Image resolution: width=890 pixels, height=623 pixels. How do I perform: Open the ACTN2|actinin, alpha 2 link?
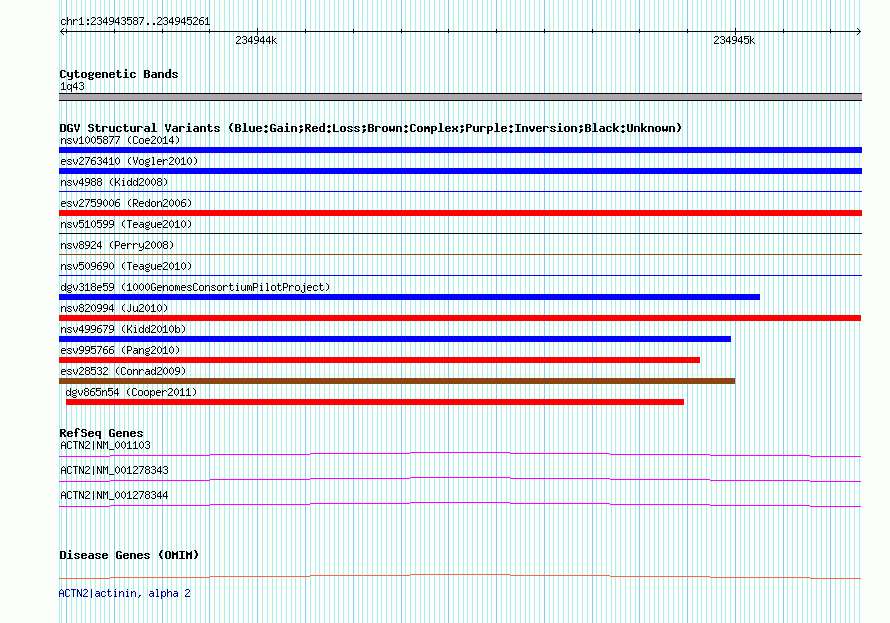coord(124,593)
